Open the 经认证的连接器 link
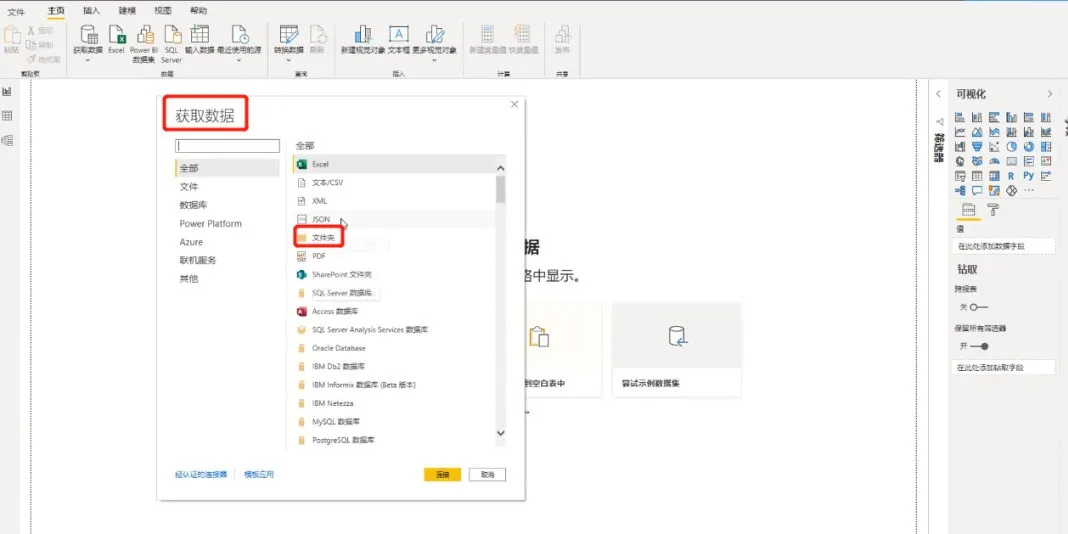The image size is (1068, 534). [201, 475]
